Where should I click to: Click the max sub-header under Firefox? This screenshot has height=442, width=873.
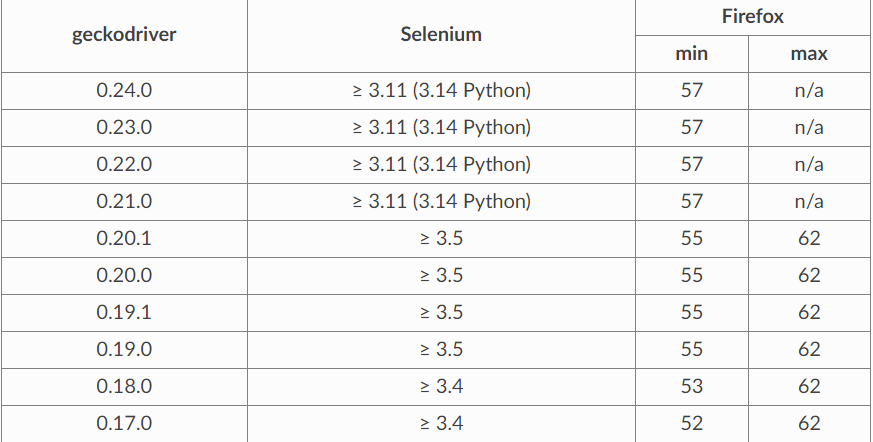(x=809, y=54)
